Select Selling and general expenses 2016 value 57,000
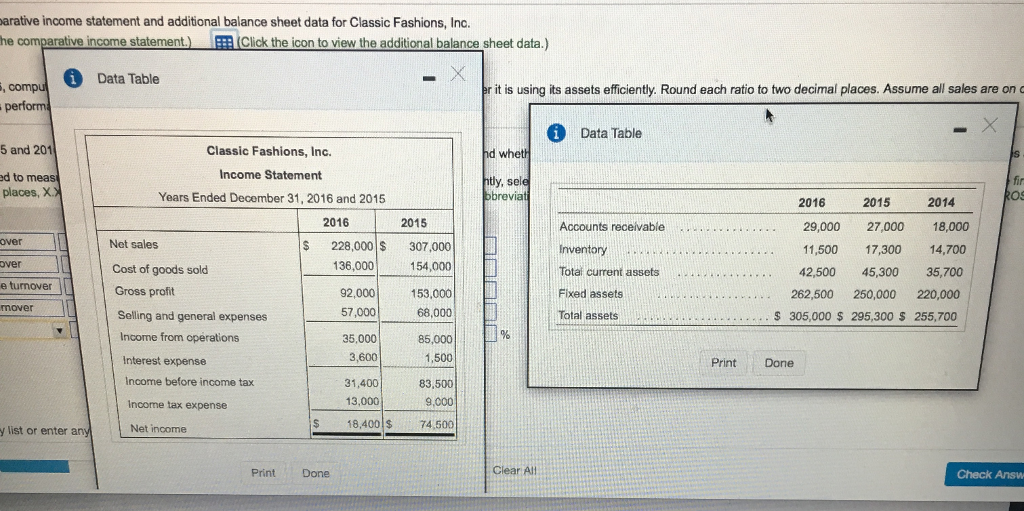This screenshot has height=511, width=1024. [x=358, y=312]
